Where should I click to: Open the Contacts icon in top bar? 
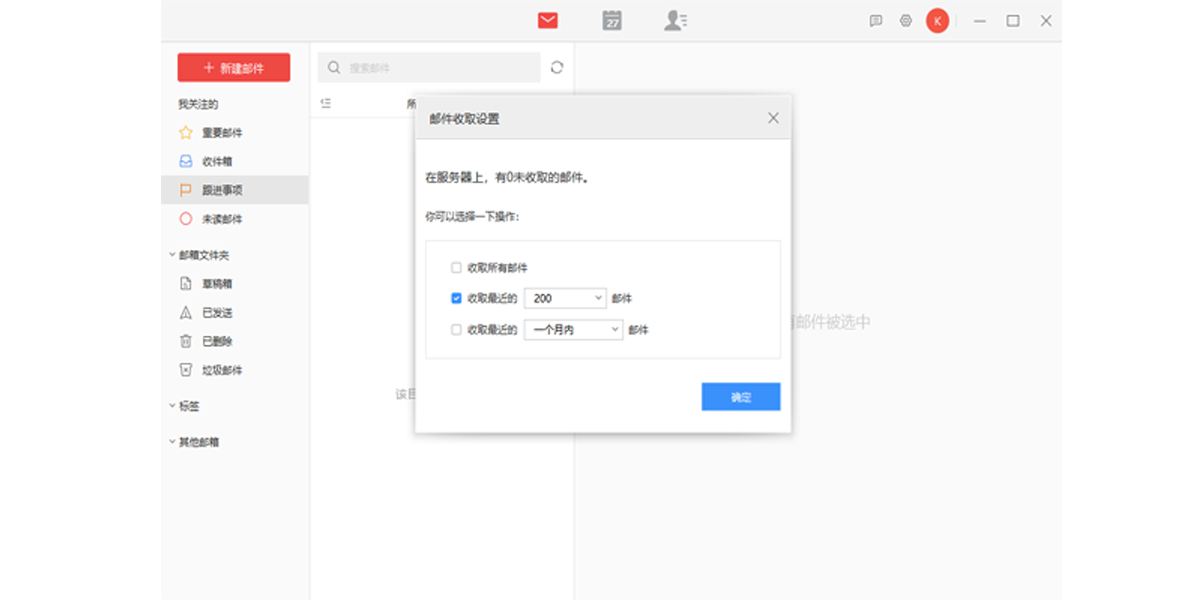pyautogui.click(x=673, y=20)
